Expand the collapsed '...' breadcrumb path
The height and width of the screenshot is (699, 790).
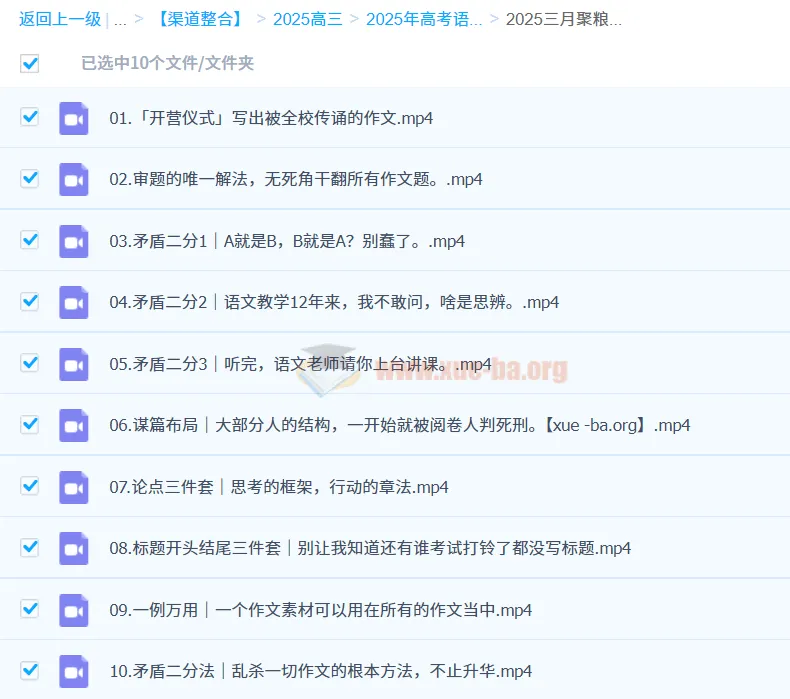[120, 19]
